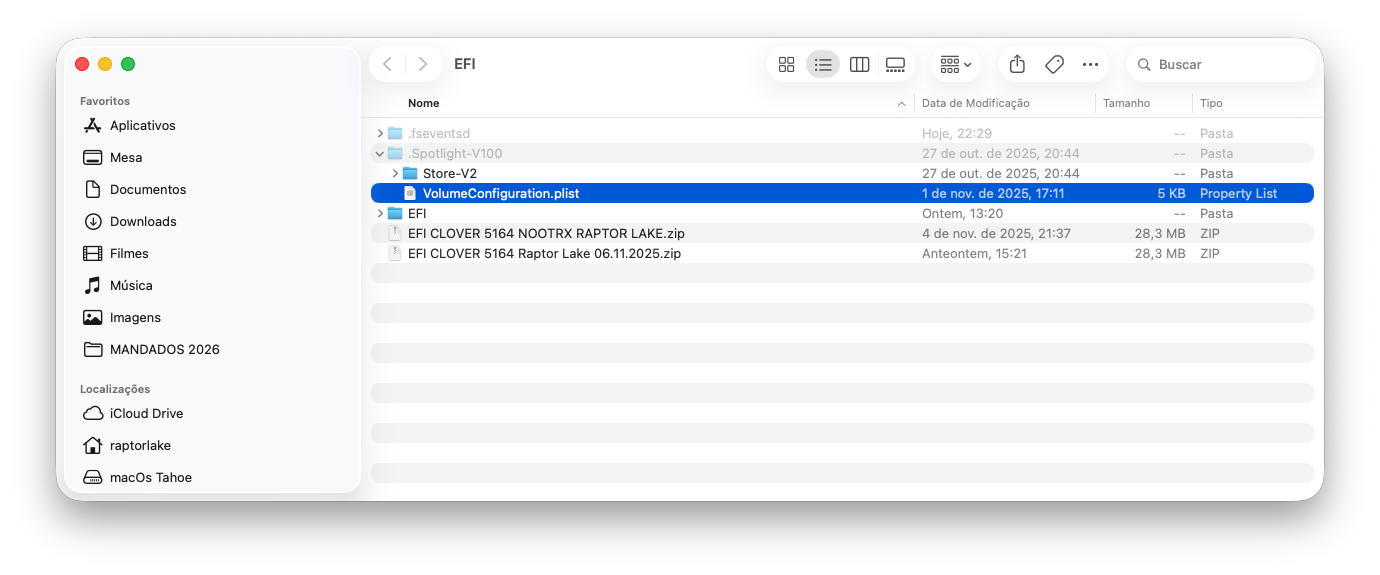Open Aplicativos in the sidebar
This screenshot has height=575, width=1380.
(142, 125)
